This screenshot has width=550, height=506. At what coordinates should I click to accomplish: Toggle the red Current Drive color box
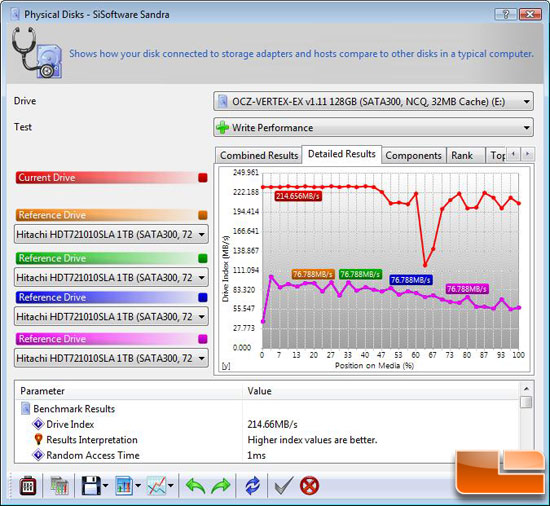click(x=203, y=178)
